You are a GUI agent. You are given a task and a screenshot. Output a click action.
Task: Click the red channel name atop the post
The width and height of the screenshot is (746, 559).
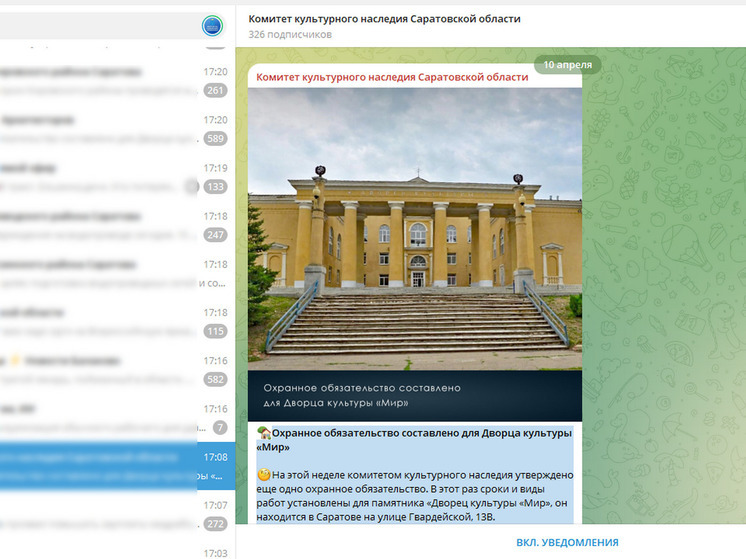[392, 77]
